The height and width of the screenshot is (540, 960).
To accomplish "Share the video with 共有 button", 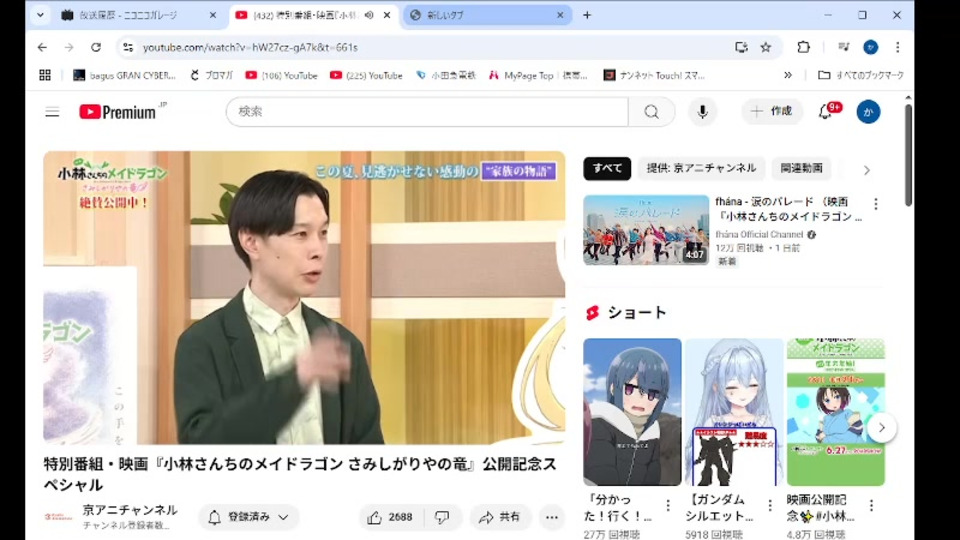I will pos(500,517).
